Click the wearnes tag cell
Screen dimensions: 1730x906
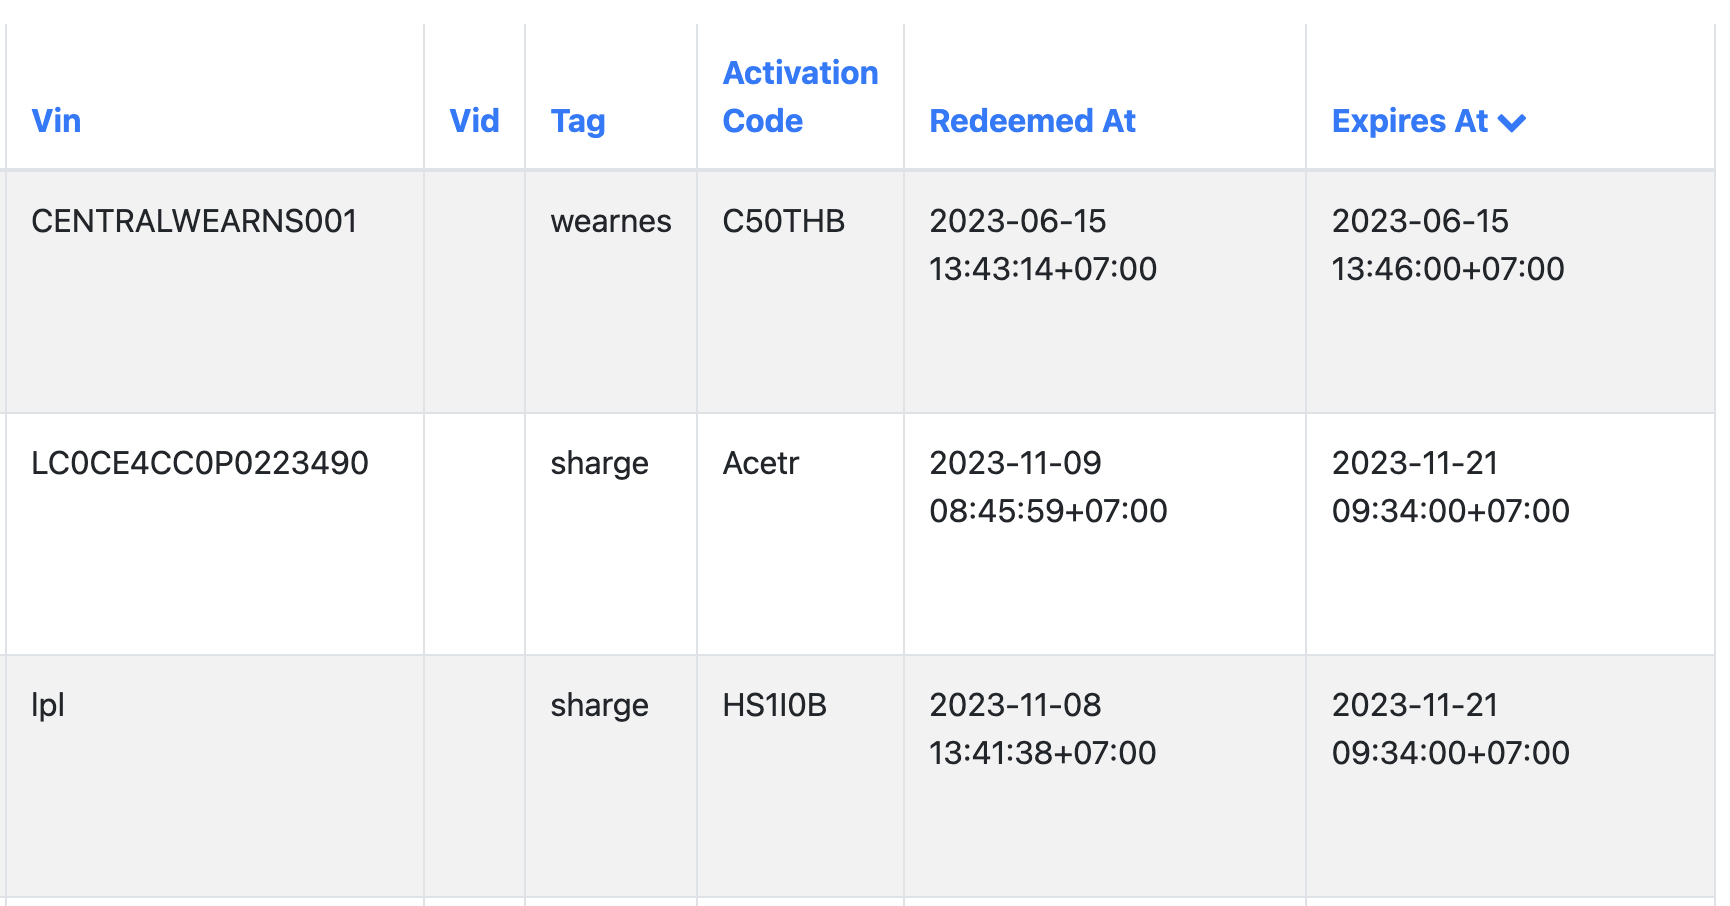(x=611, y=221)
